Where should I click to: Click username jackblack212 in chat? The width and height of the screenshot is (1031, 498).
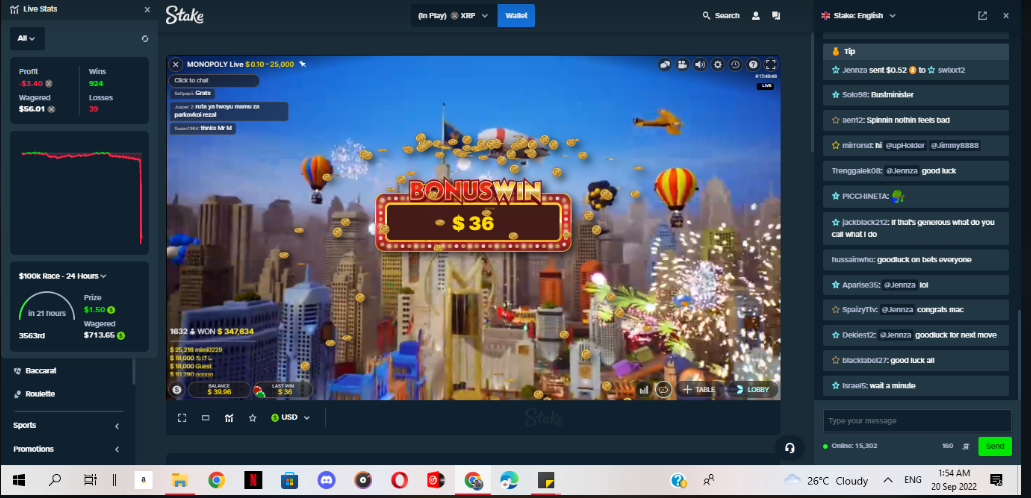865,222
